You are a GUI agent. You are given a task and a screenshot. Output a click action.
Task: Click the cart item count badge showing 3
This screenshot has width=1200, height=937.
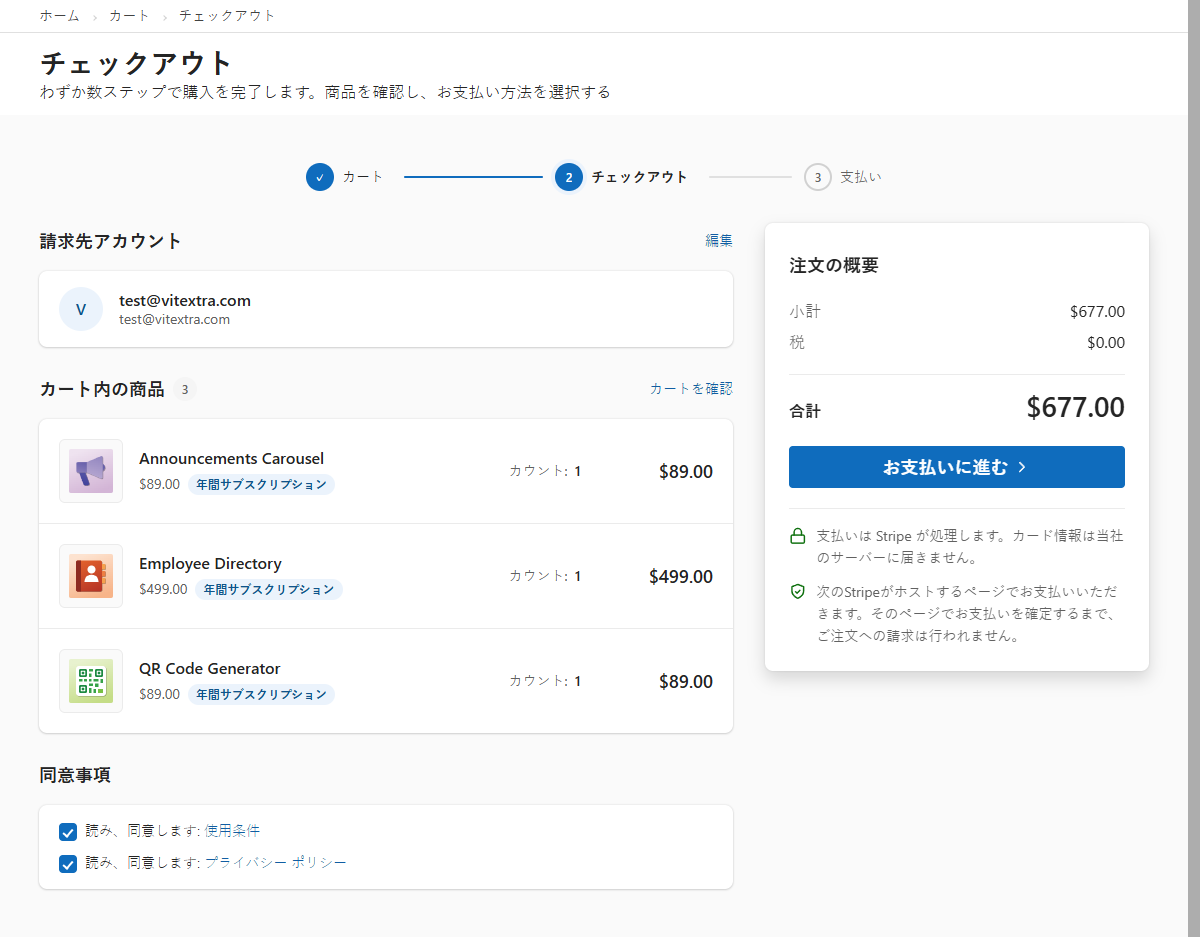185,389
